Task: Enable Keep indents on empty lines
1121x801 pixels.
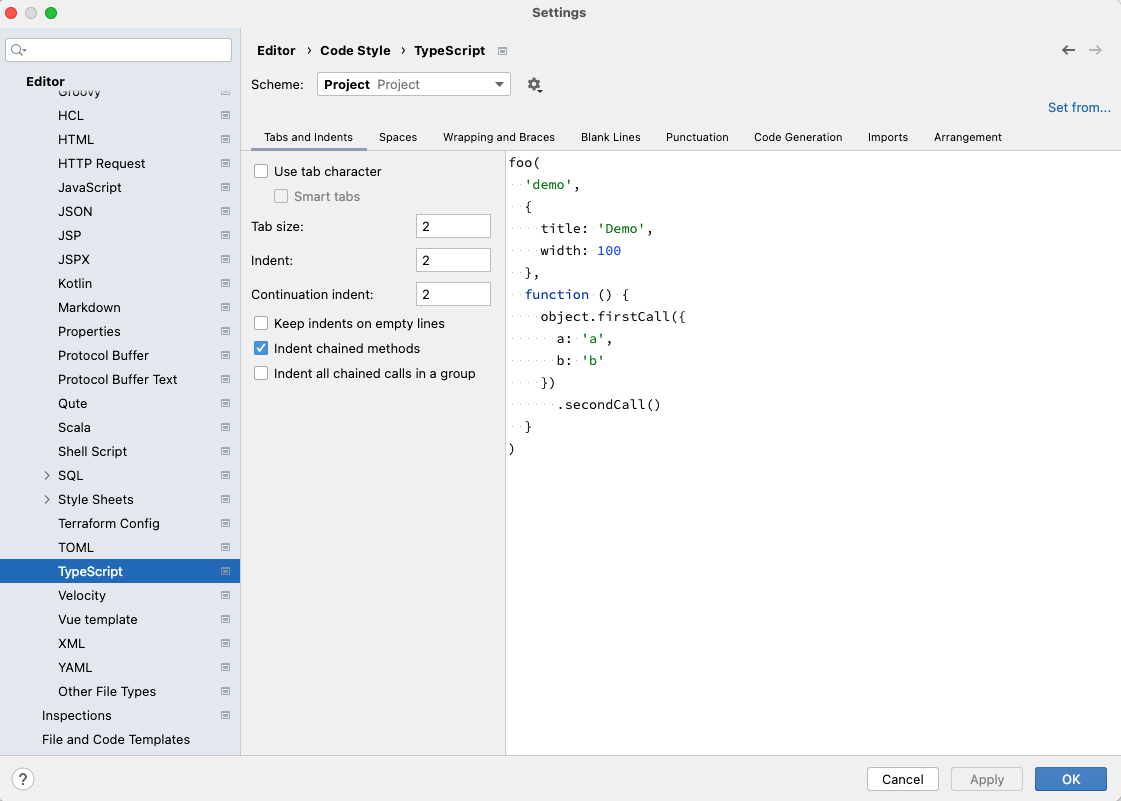Action: pos(261,323)
